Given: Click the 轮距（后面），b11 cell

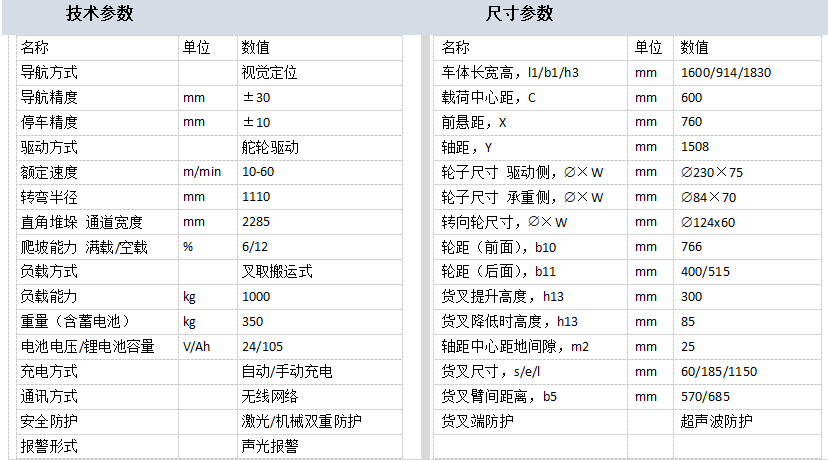Looking at the screenshot, I should (x=531, y=271).
